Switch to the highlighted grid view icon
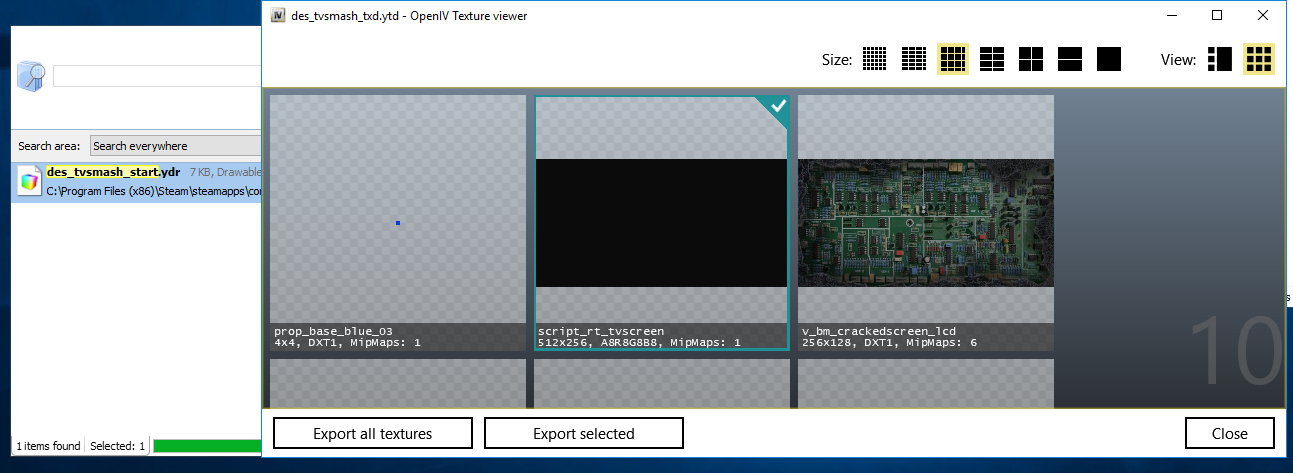This screenshot has width=1293, height=473. 1258,59
